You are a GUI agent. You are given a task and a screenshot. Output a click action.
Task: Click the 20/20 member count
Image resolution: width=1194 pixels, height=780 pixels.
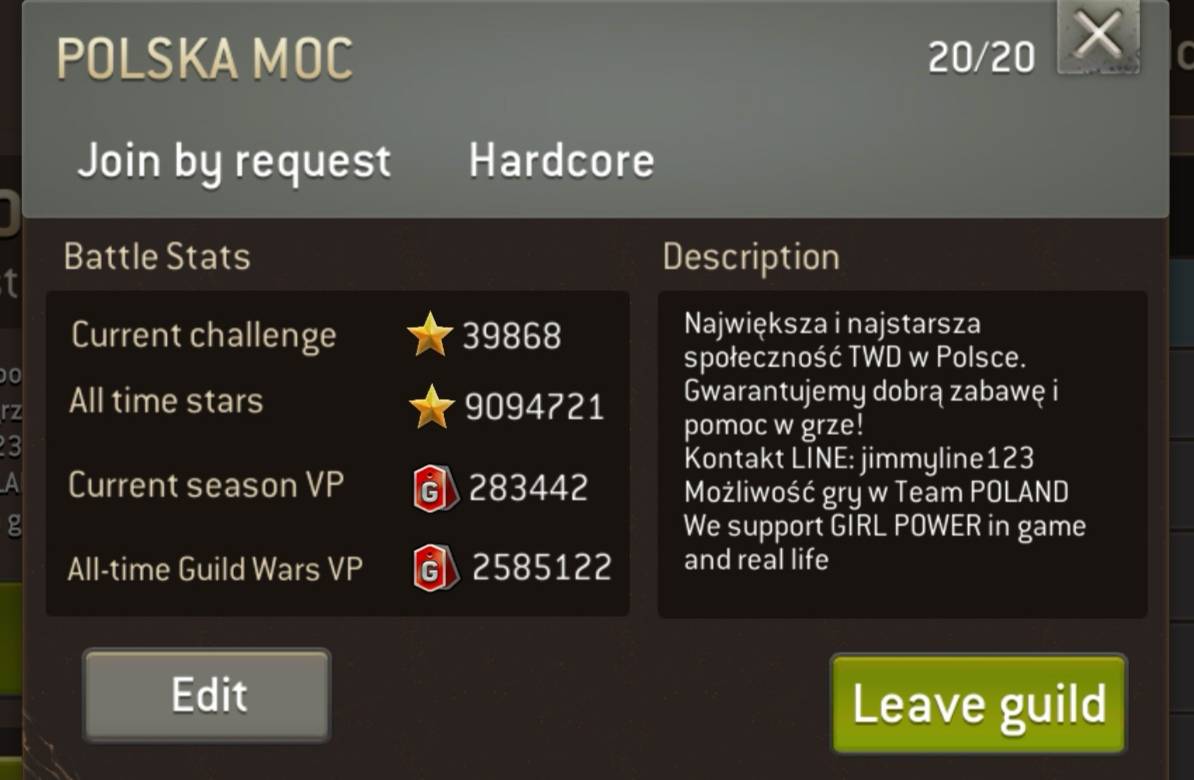click(982, 57)
